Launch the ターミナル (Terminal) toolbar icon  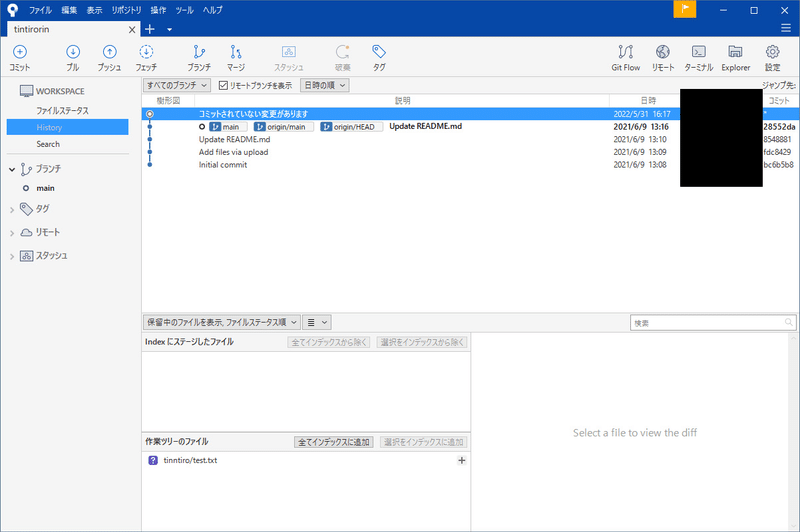698,57
